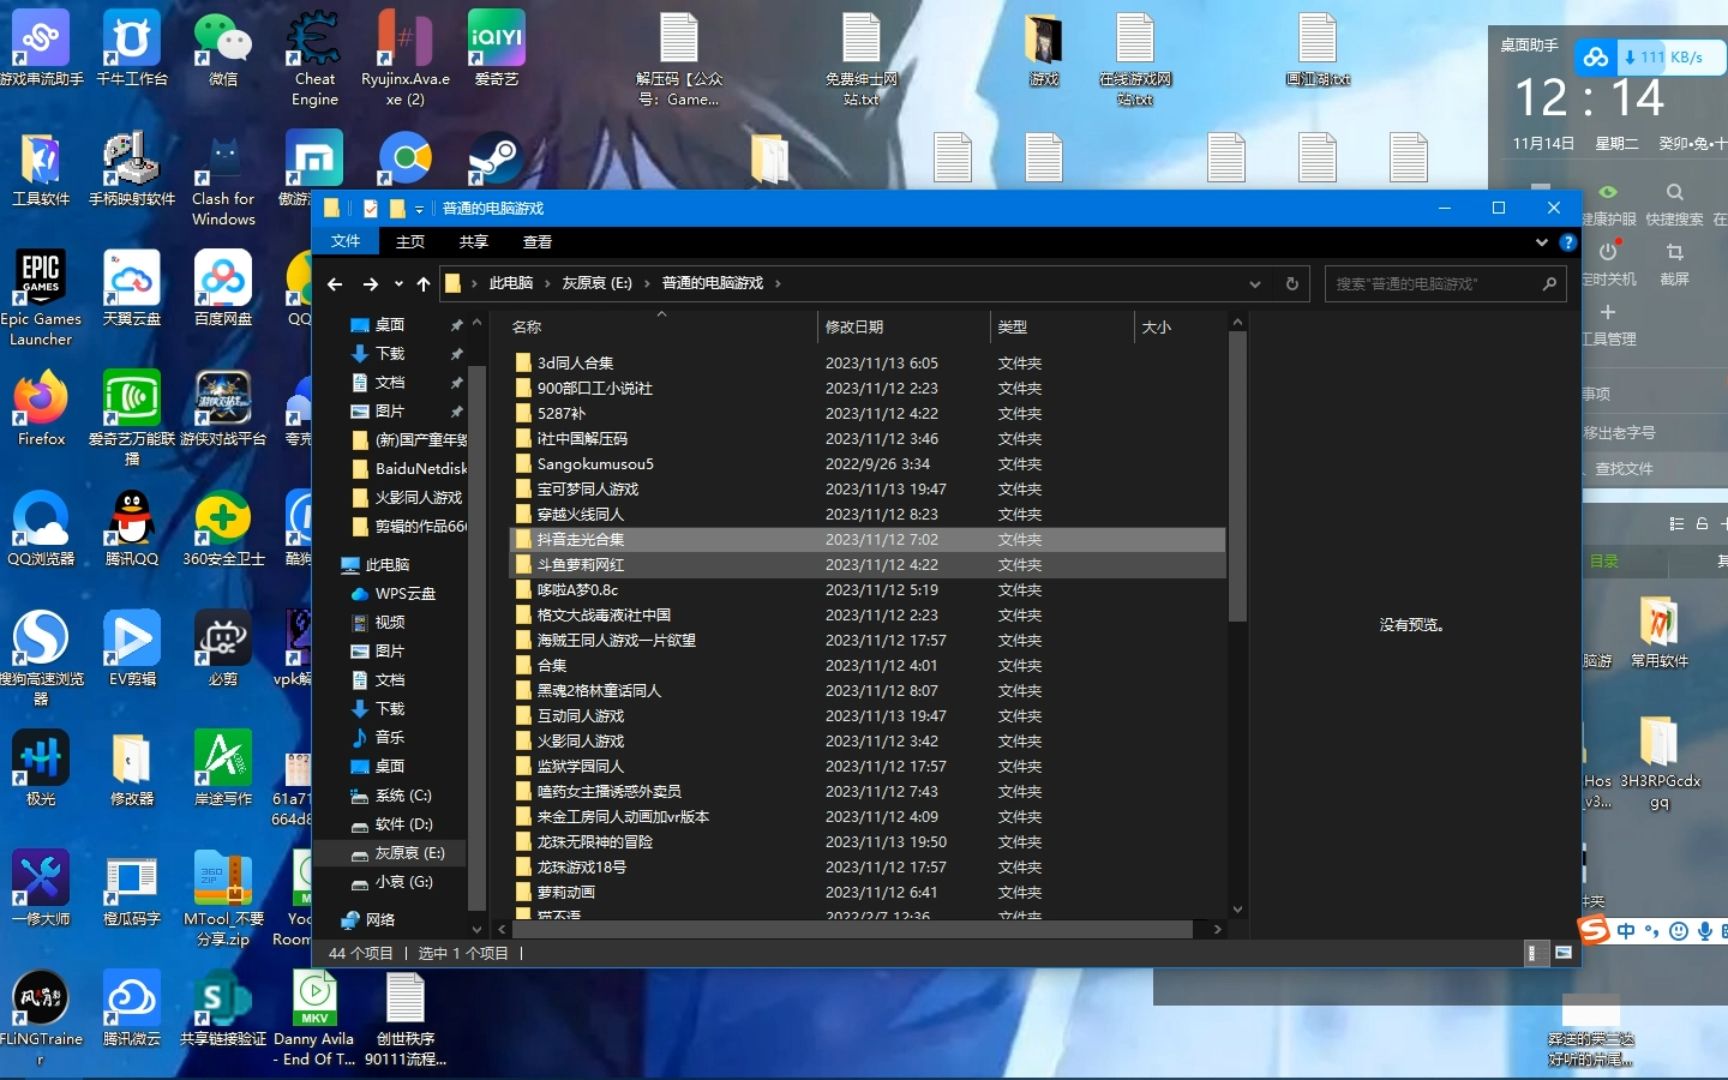Open Cheat Engine desktop shortcut
This screenshot has height=1080, width=1728.
click(x=314, y=58)
